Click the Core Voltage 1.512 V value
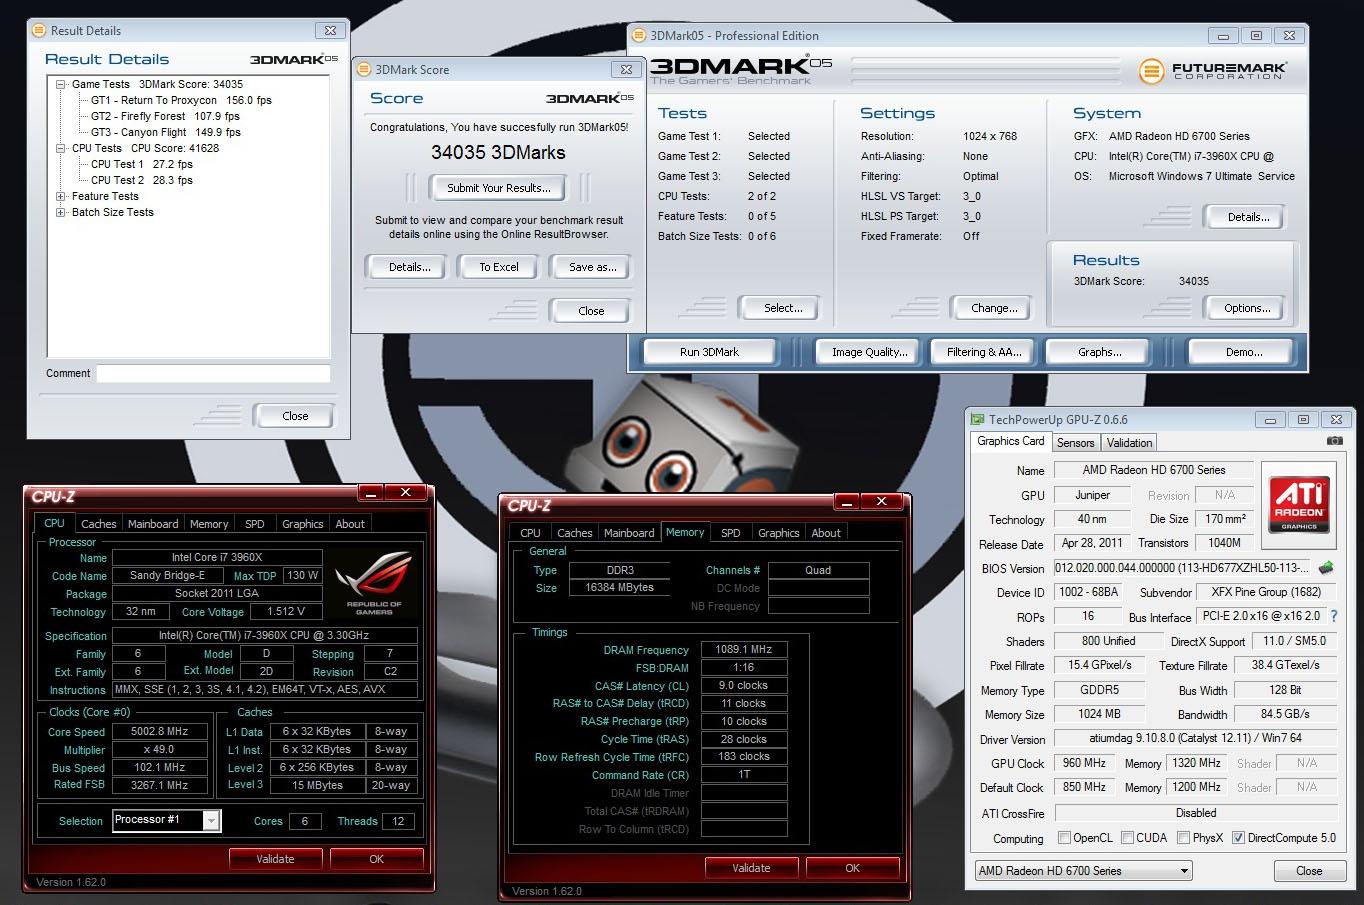 point(286,611)
